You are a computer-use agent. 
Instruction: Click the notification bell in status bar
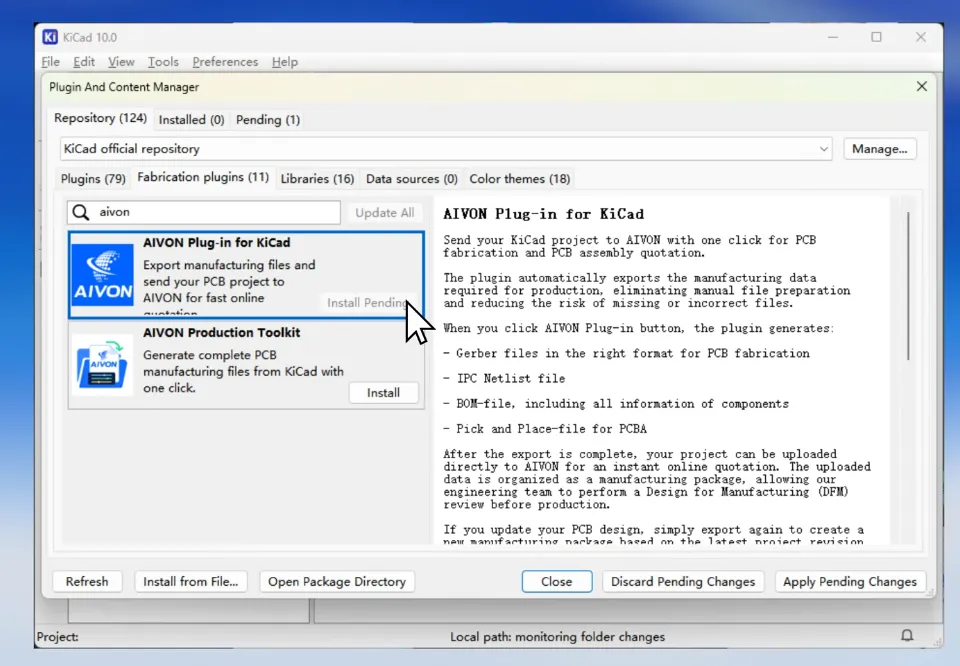click(907, 635)
